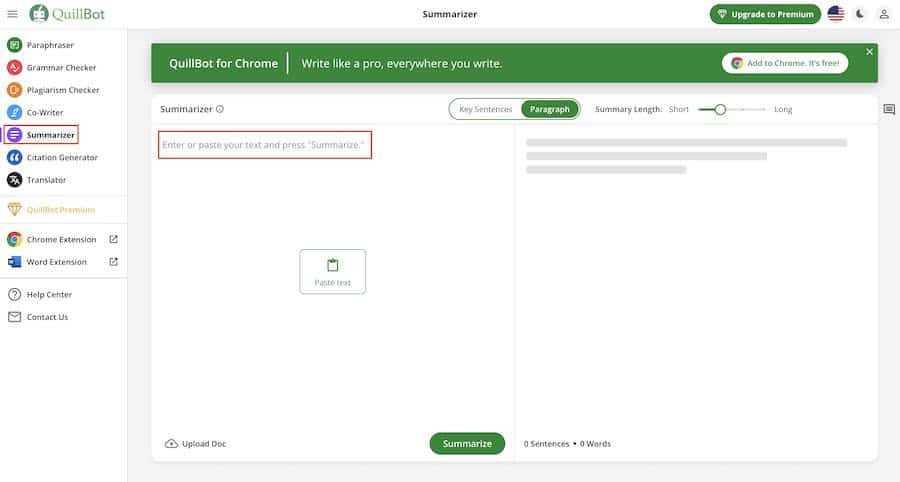Click the Paste text clipboard button
900x482 pixels.
tap(332, 271)
